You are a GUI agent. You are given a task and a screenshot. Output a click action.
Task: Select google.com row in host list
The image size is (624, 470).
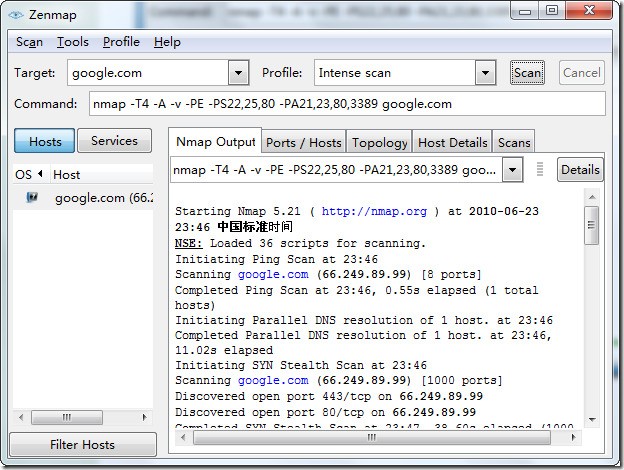[83, 197]
